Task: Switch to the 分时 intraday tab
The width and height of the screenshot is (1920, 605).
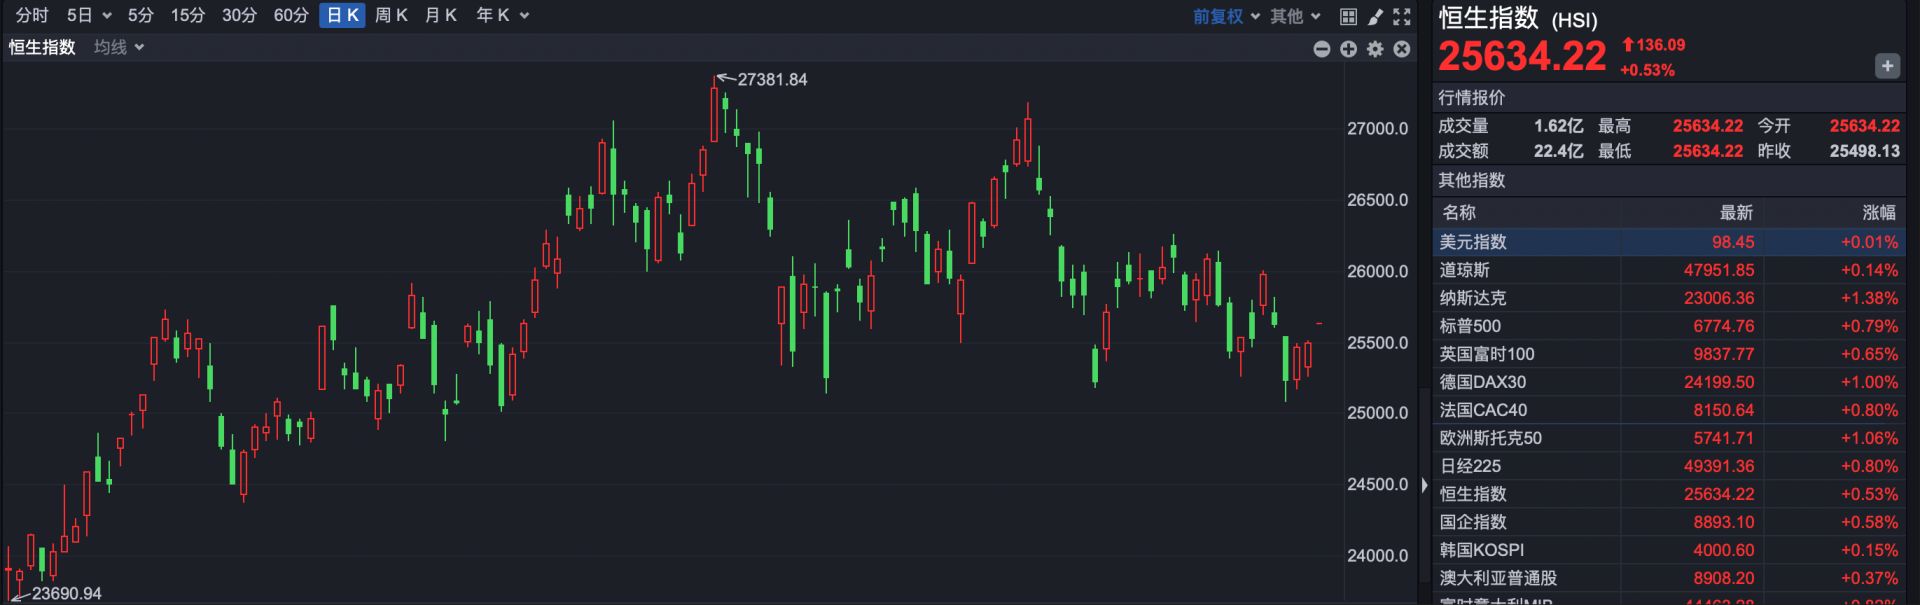Action: click(x=32, y=15)
